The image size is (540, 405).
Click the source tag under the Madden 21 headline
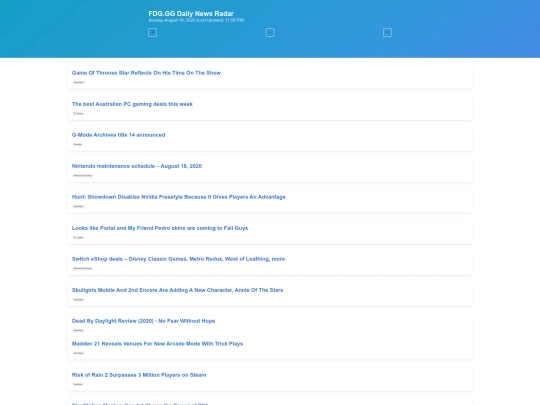click(x=78, y=353)
